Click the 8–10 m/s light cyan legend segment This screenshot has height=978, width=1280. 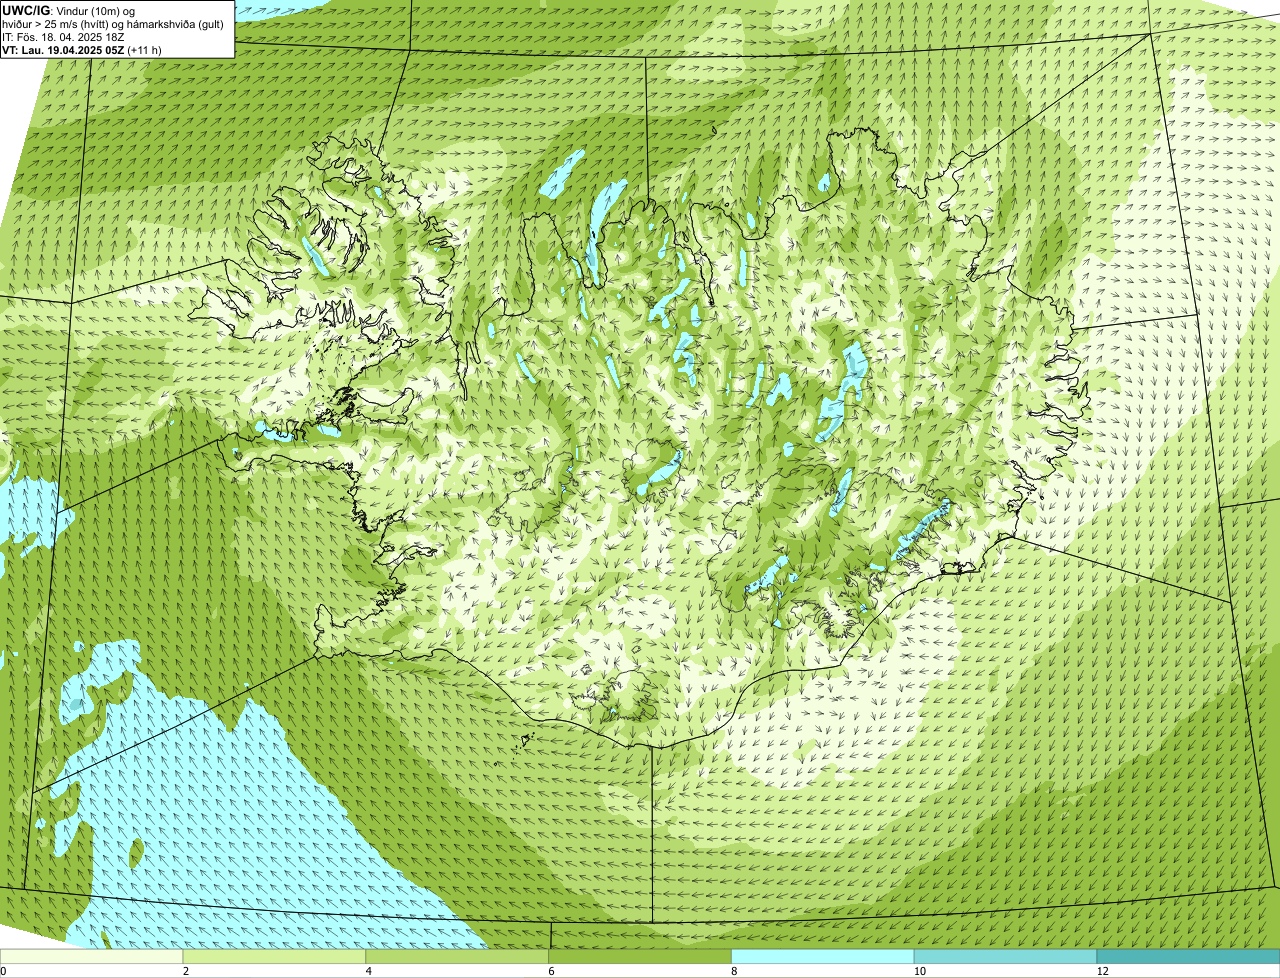point(823,956)
